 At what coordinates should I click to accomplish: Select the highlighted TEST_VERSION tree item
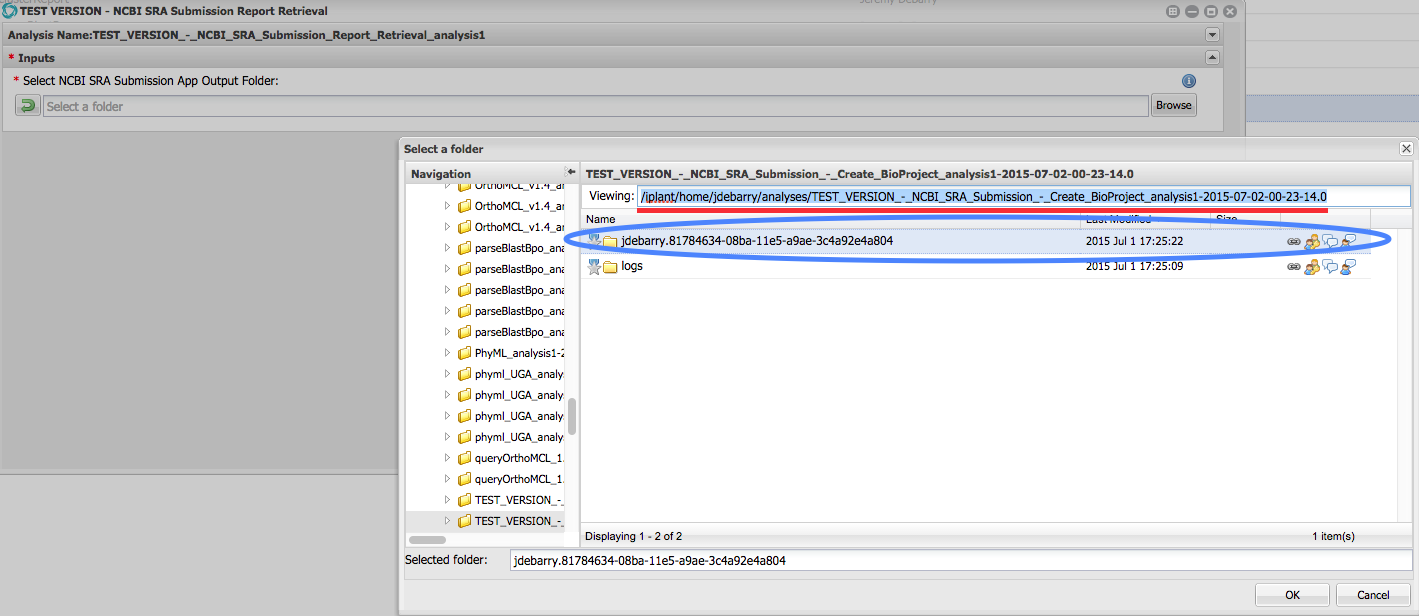[519, 521]
